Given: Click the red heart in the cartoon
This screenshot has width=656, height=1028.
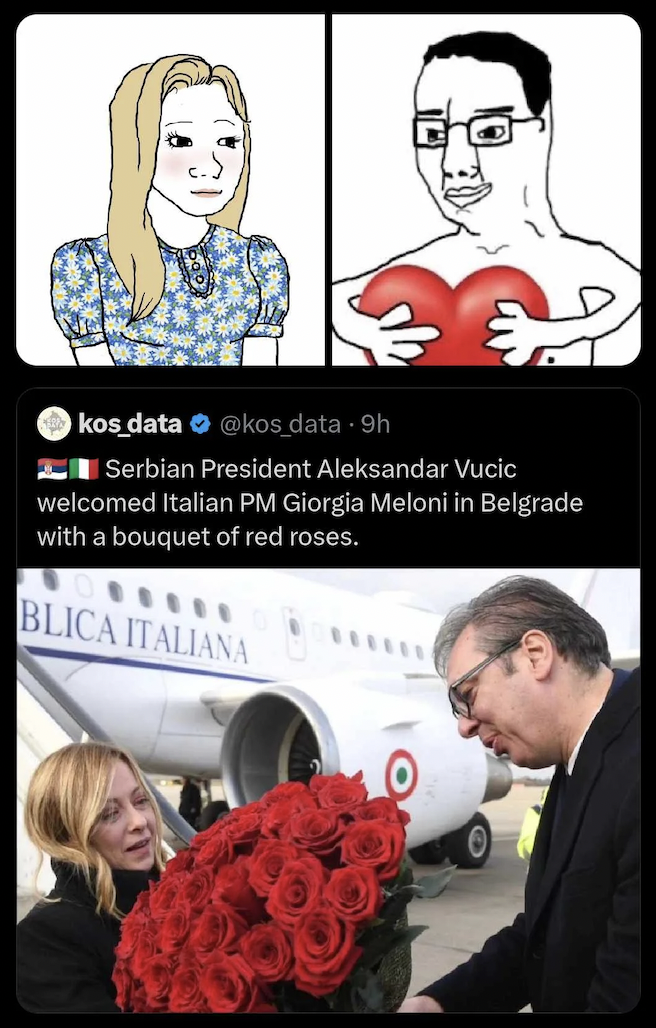Looking at the screenshot, I should [453, 313].
